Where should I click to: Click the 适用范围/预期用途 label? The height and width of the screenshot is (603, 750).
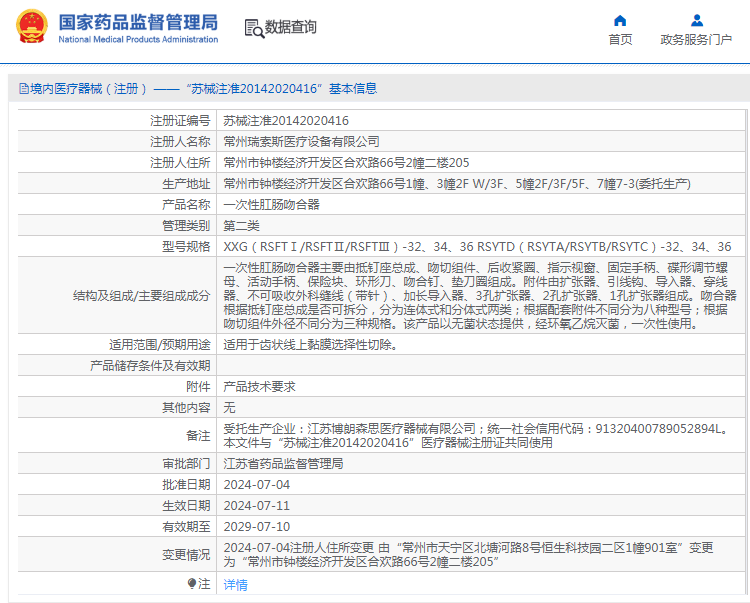[x=160, y=344]
